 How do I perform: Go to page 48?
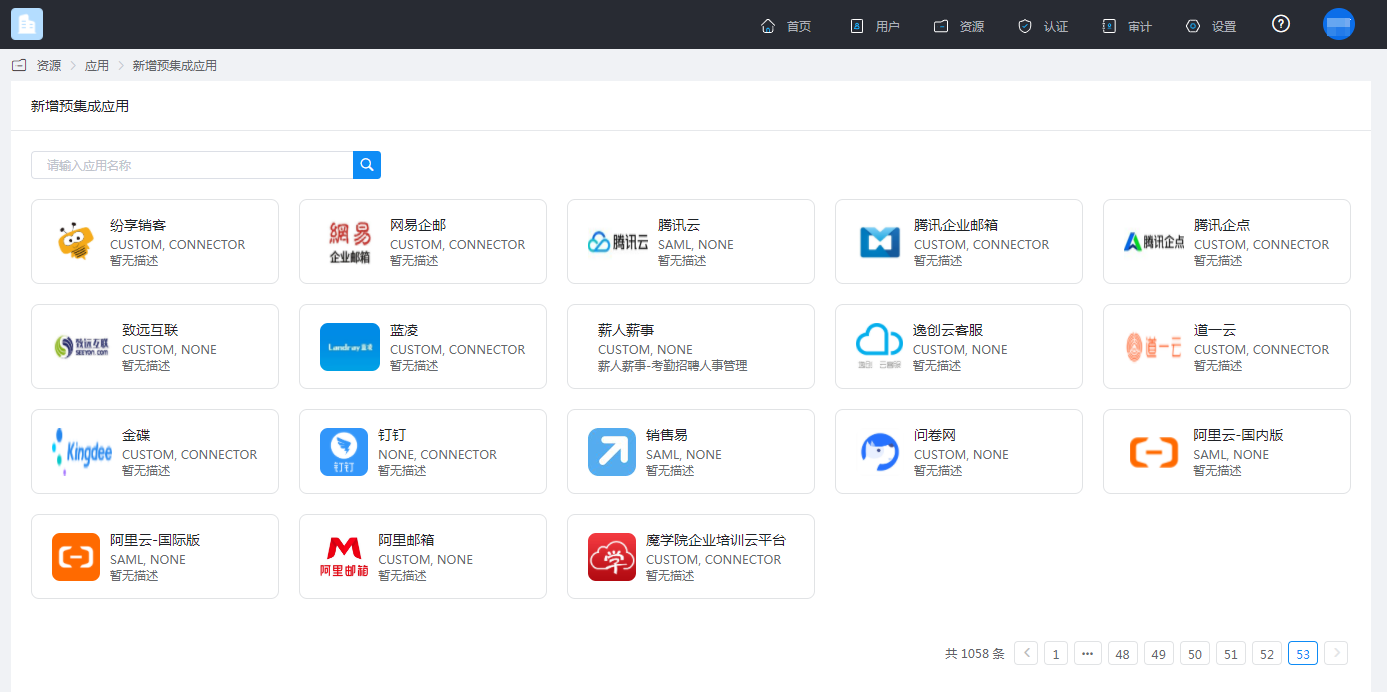1123,653
